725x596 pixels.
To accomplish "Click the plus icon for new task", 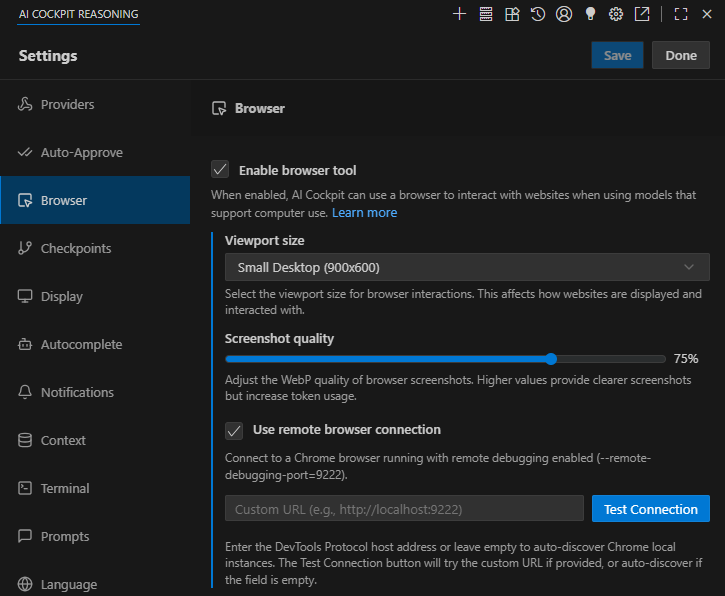I will pos(460,14).
